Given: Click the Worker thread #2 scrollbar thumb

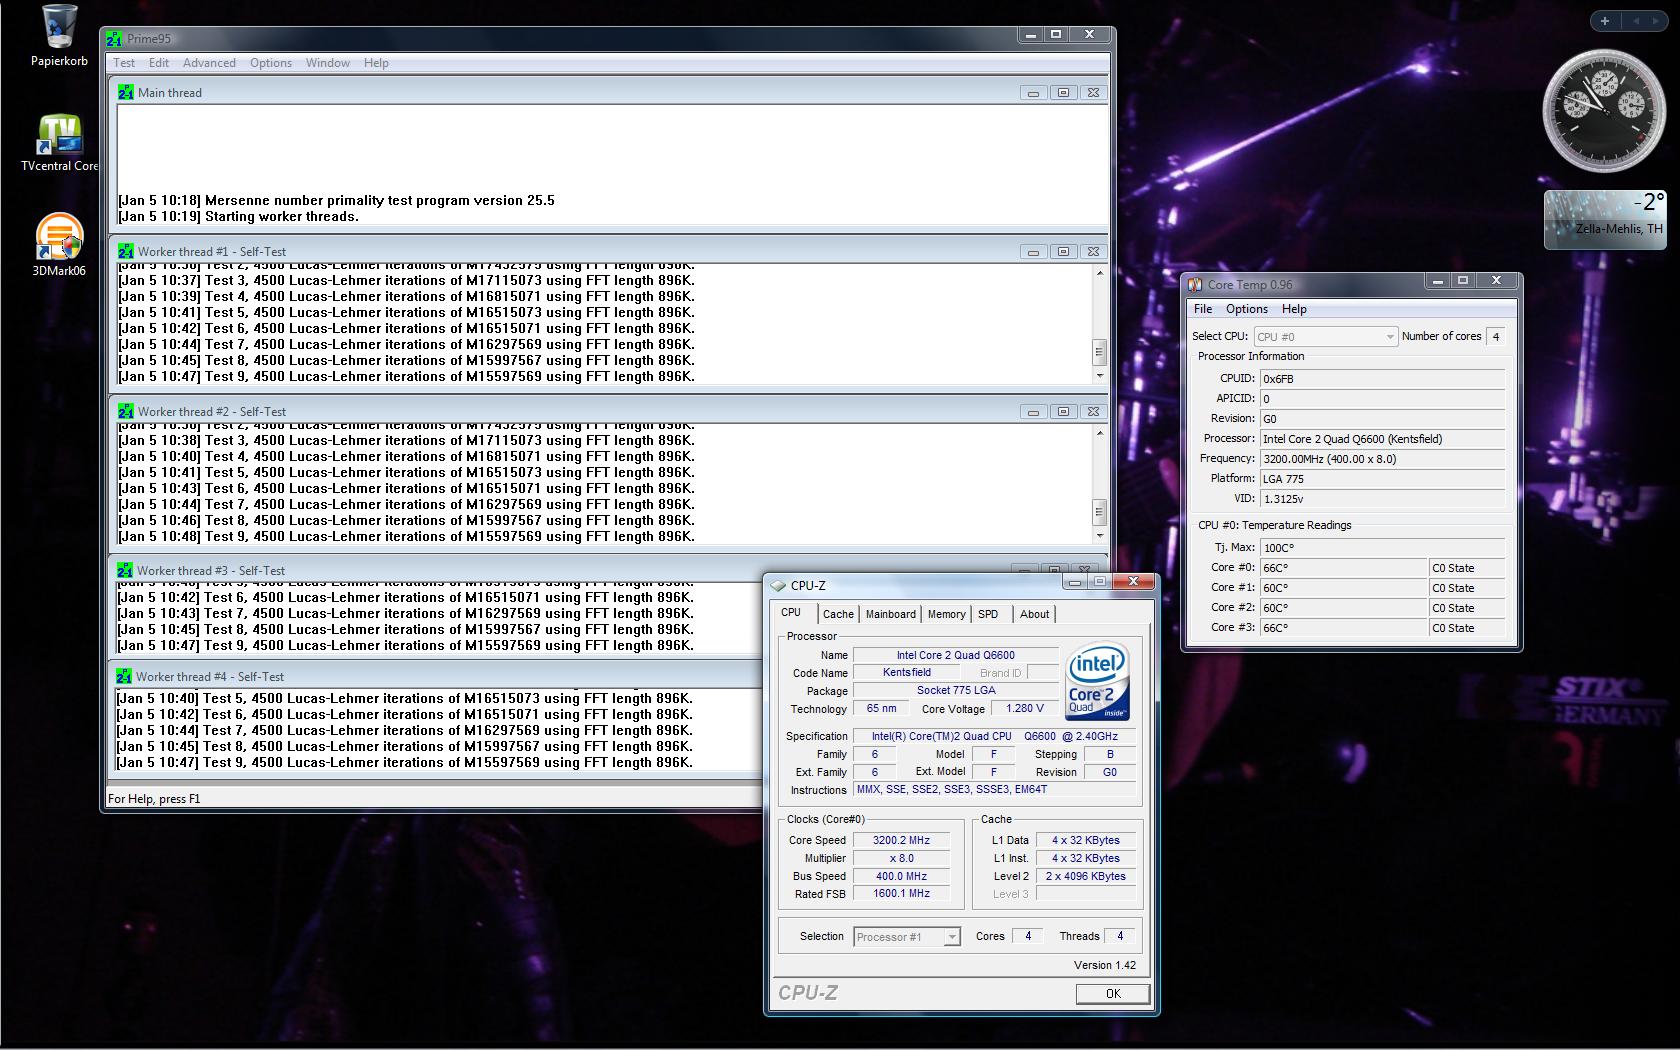Looking at the screenshot, I should (1100, 511).
